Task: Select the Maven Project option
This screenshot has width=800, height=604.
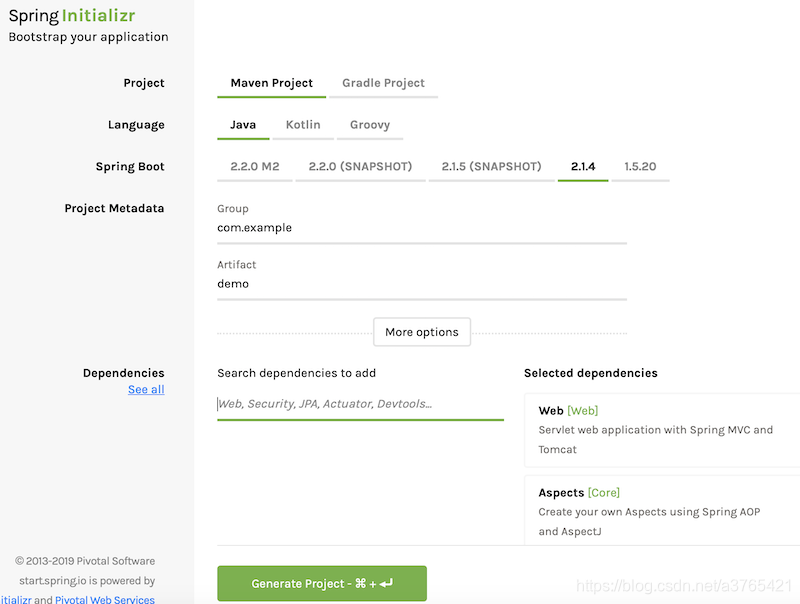Action: [x=271, y=83]
